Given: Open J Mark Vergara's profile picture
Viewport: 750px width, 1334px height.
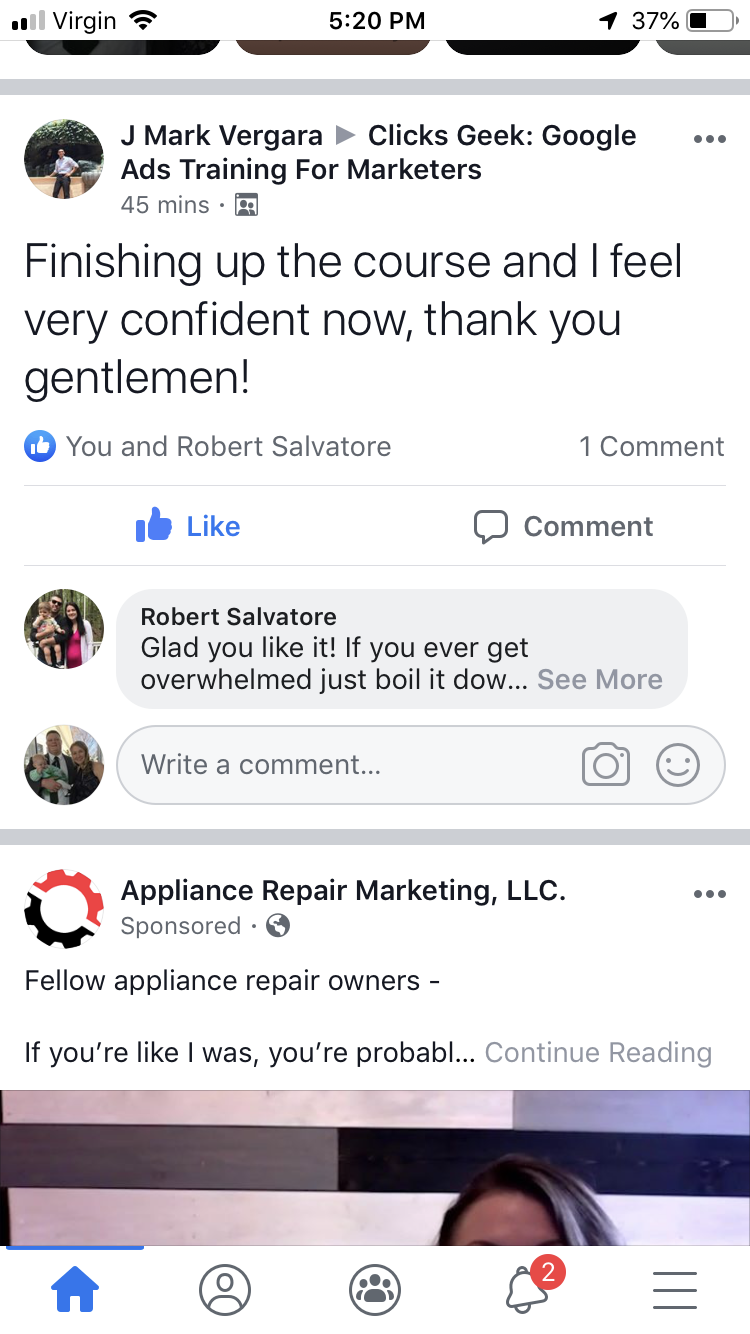Looking at the screenshot, I should tap(64, 159).
